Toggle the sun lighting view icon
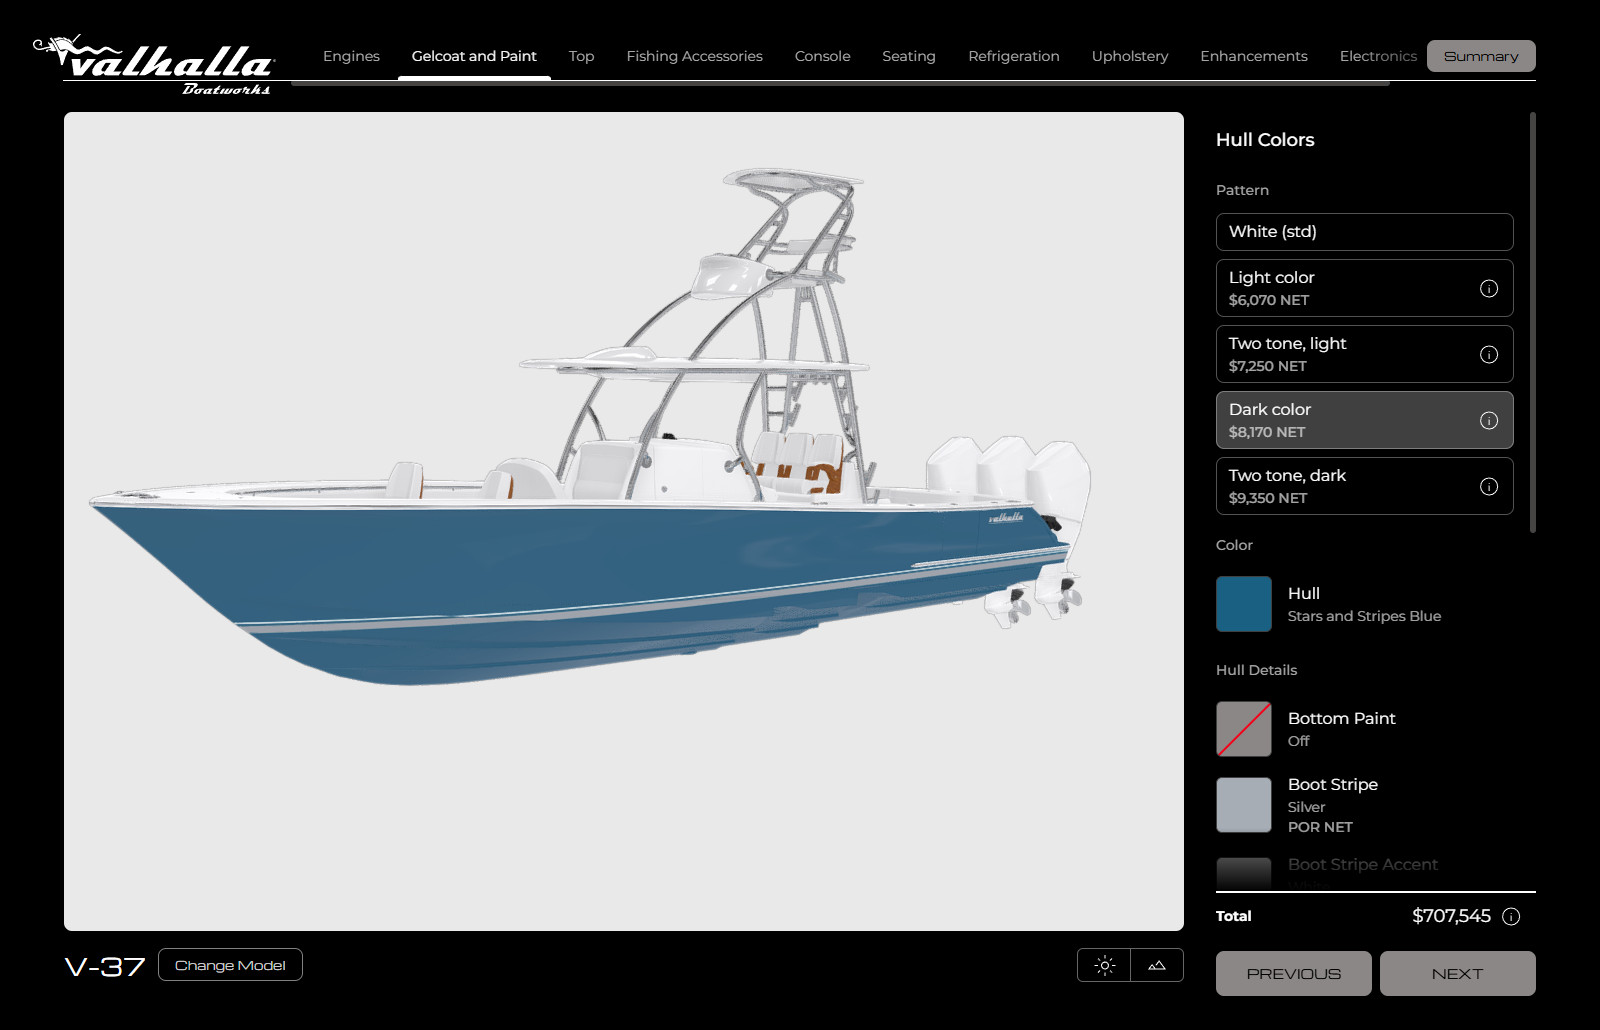Screen dimensions: 1600x1030 click(x=1104, y=966)
